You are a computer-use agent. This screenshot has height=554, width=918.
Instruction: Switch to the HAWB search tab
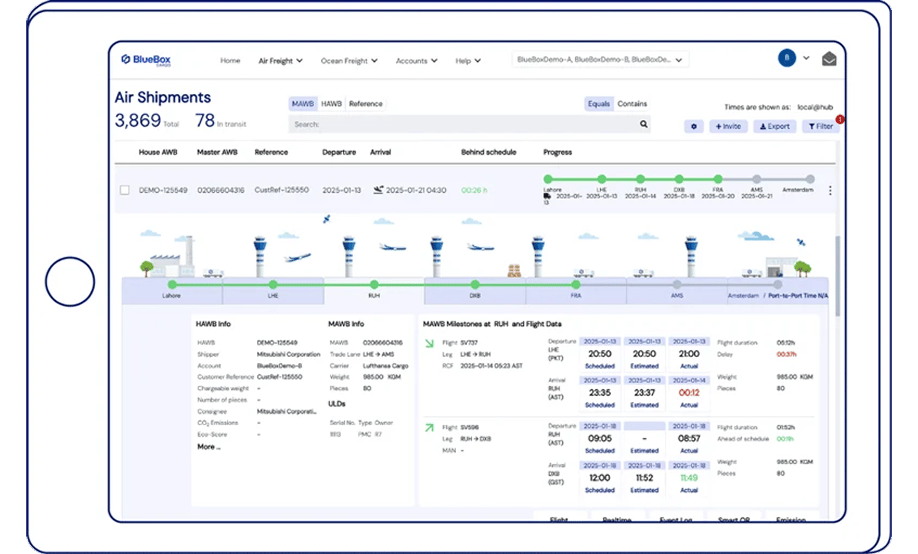pyautogui.click(x=331, y=104)
